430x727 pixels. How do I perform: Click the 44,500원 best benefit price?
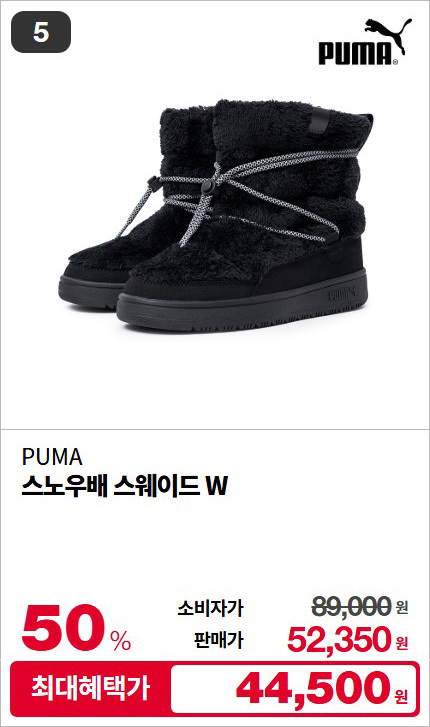pos(322,688)
